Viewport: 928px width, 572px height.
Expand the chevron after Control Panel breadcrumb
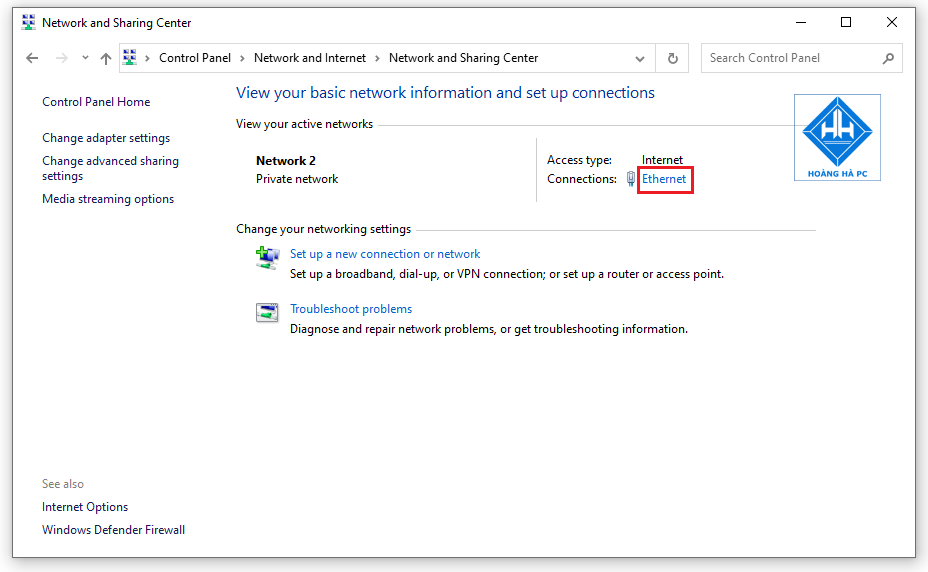coord(242,58)
